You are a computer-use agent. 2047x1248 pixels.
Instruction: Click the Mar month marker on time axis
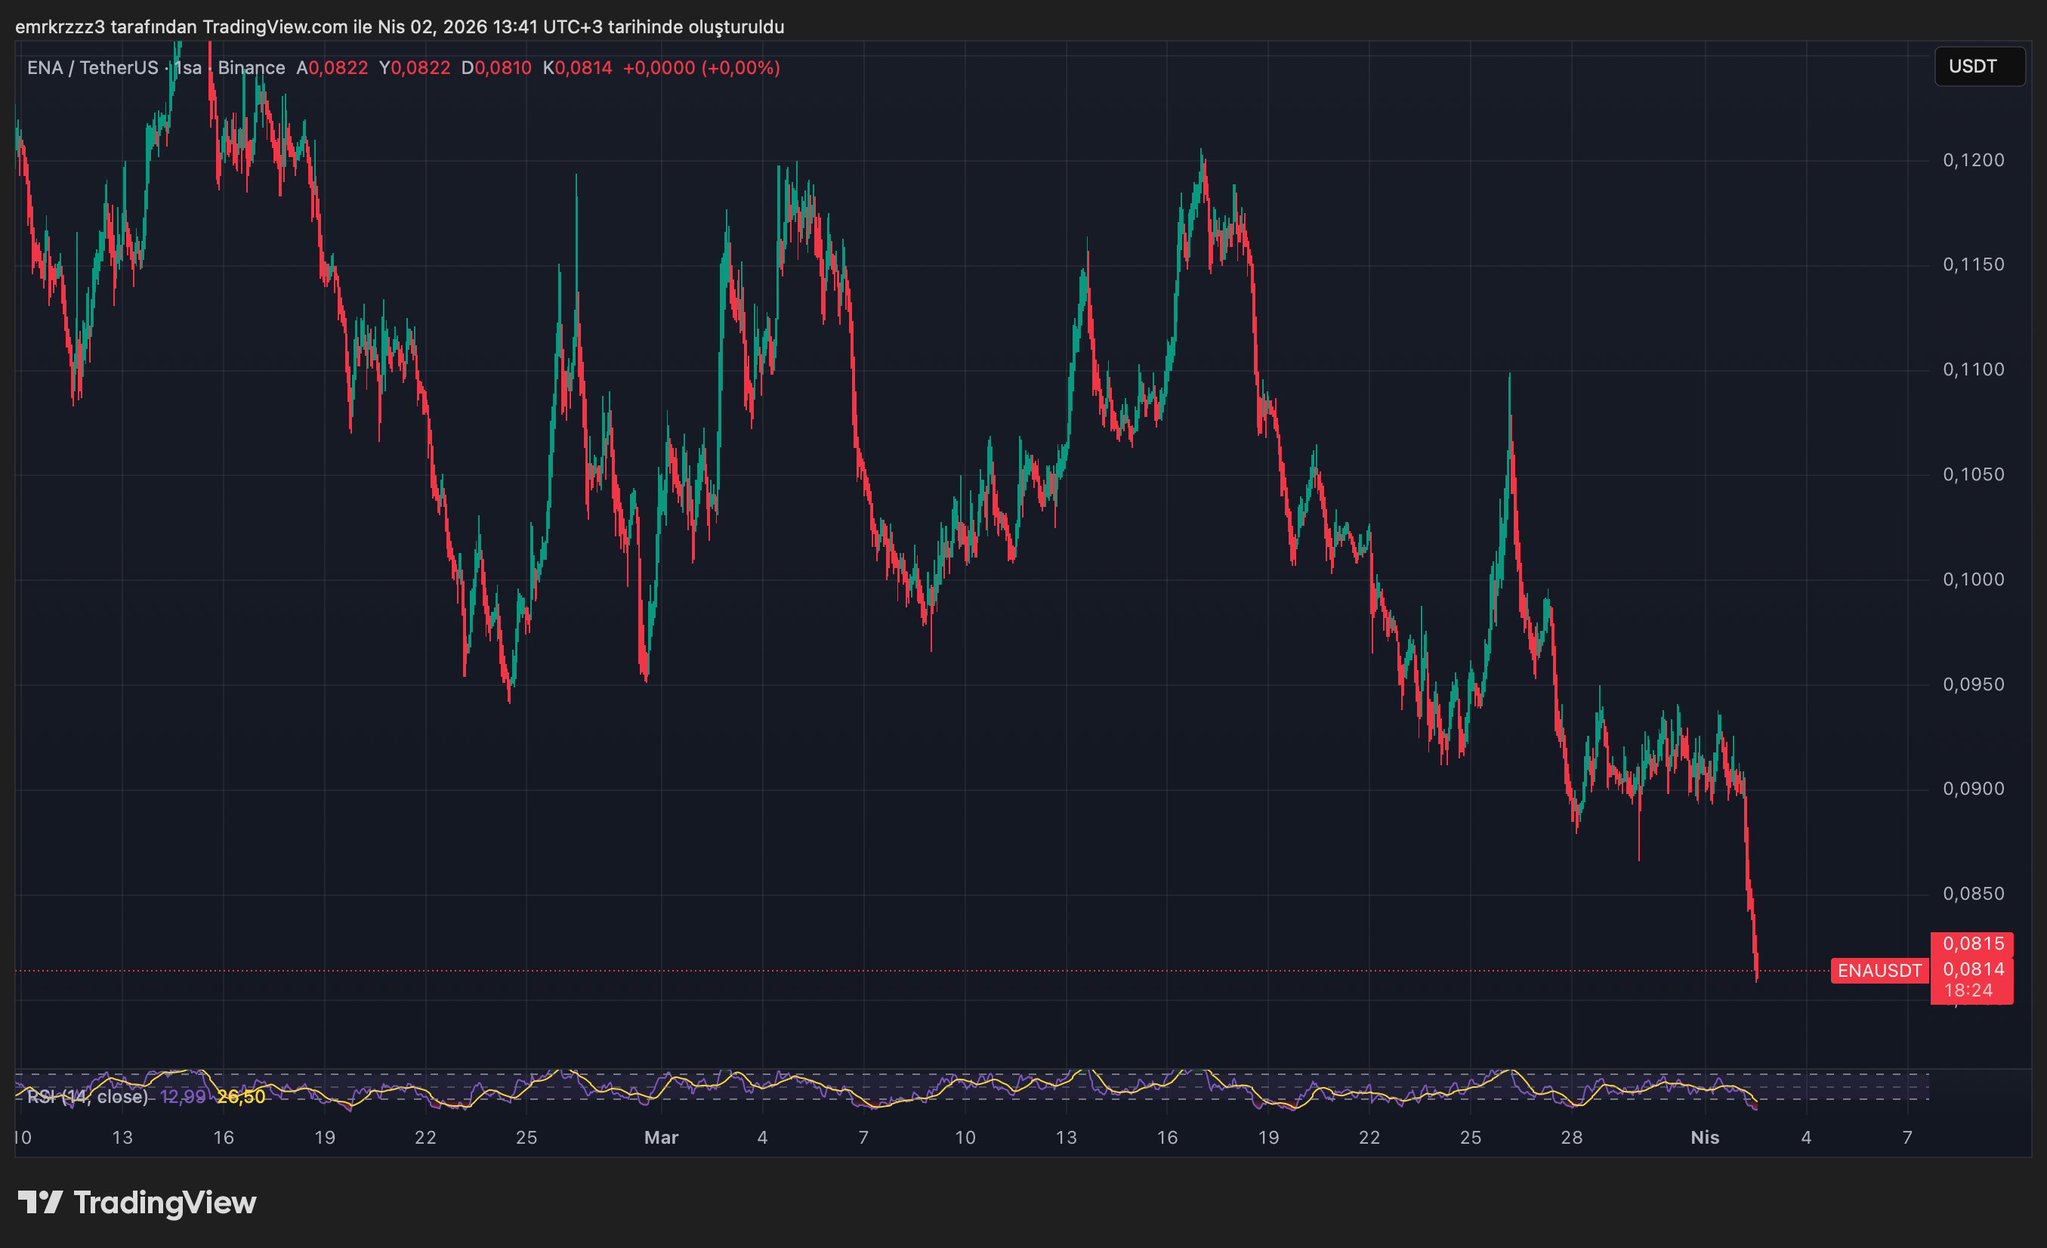(x=661, y=1137)
